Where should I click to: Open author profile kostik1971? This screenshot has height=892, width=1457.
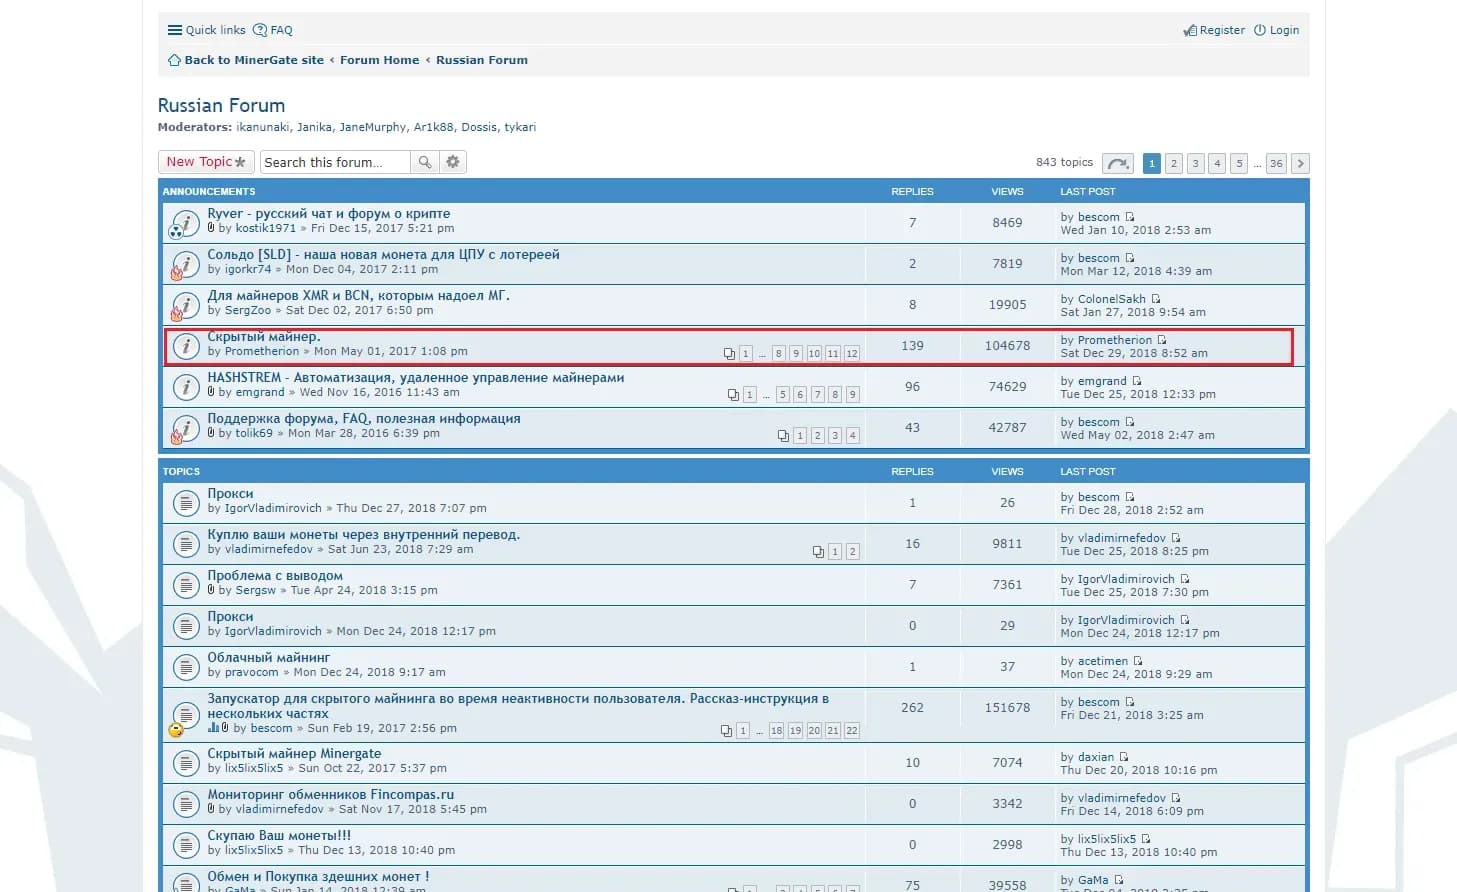pos(266,228)
